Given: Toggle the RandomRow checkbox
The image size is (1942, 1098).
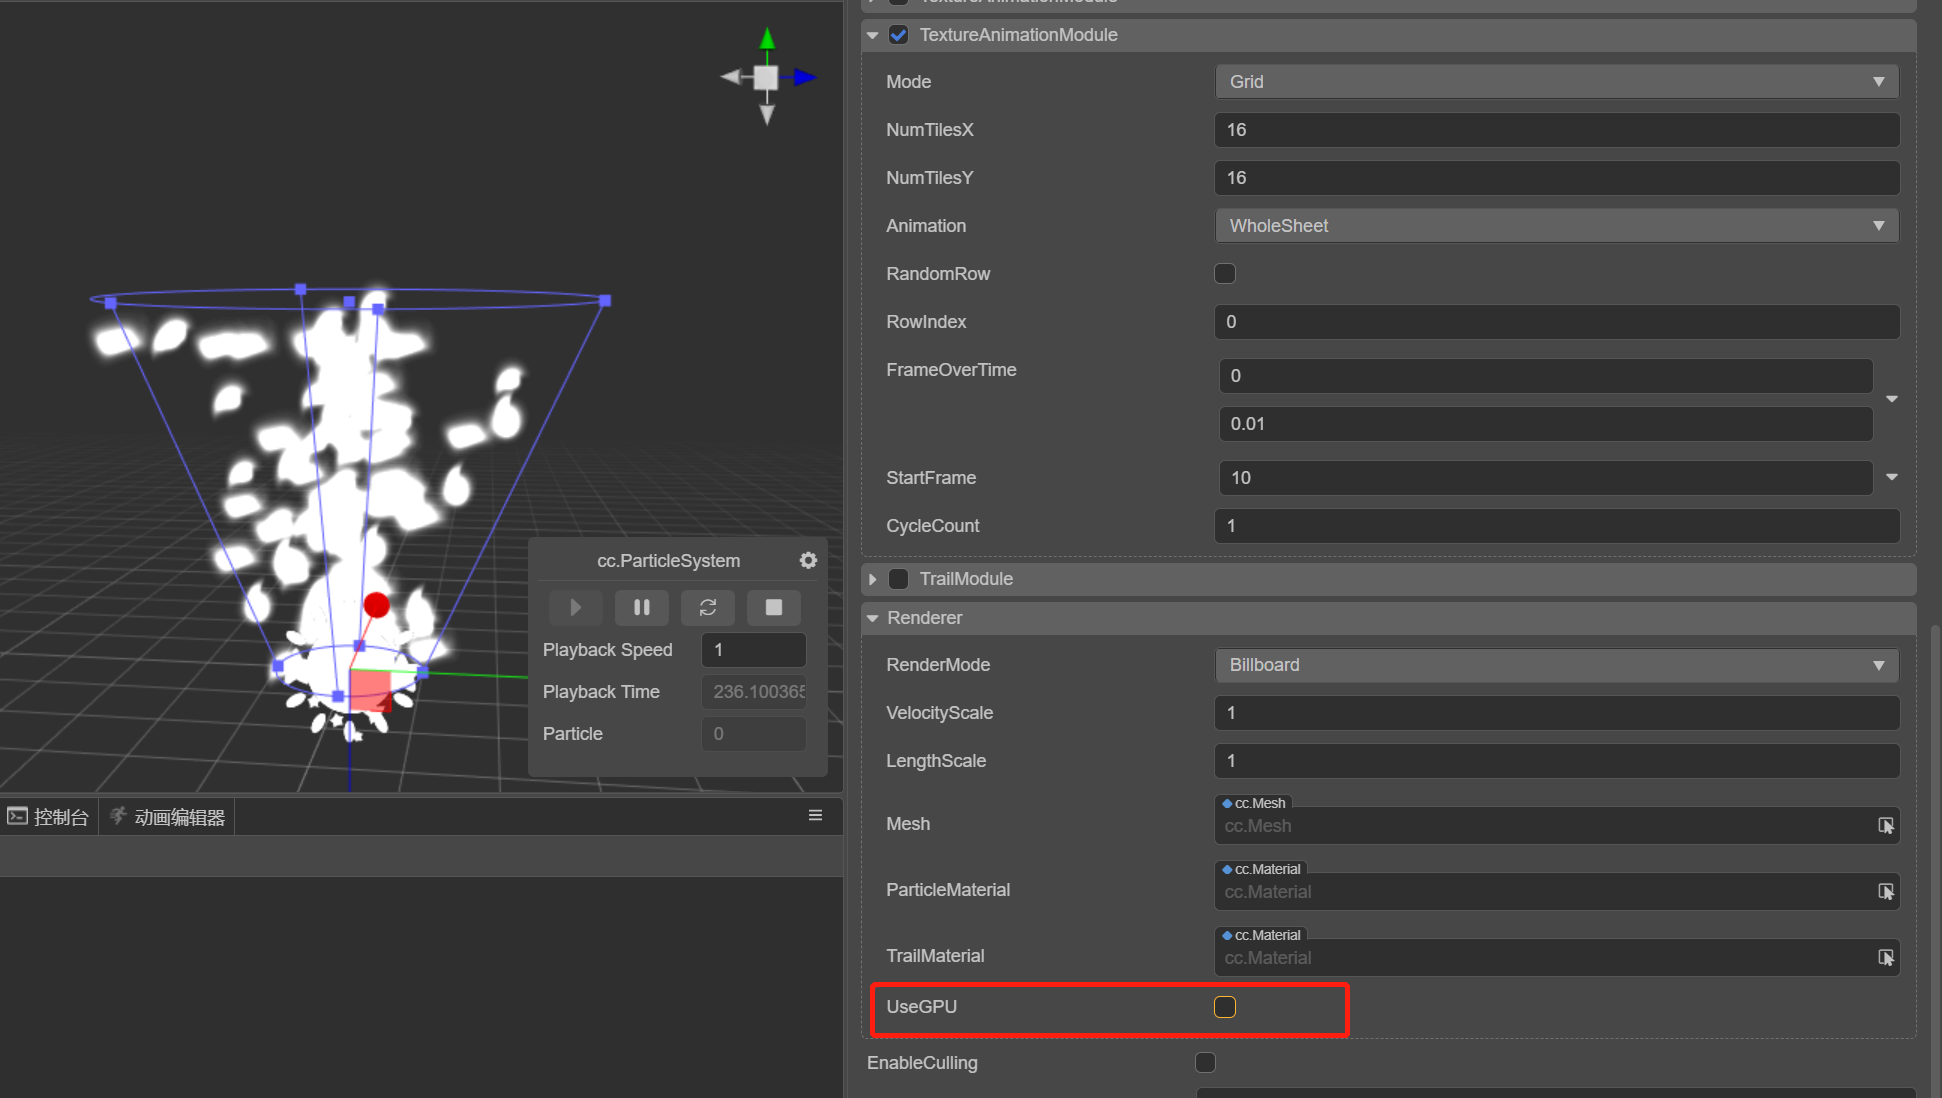Looking at the screenshot, I should pos(1225,274).
